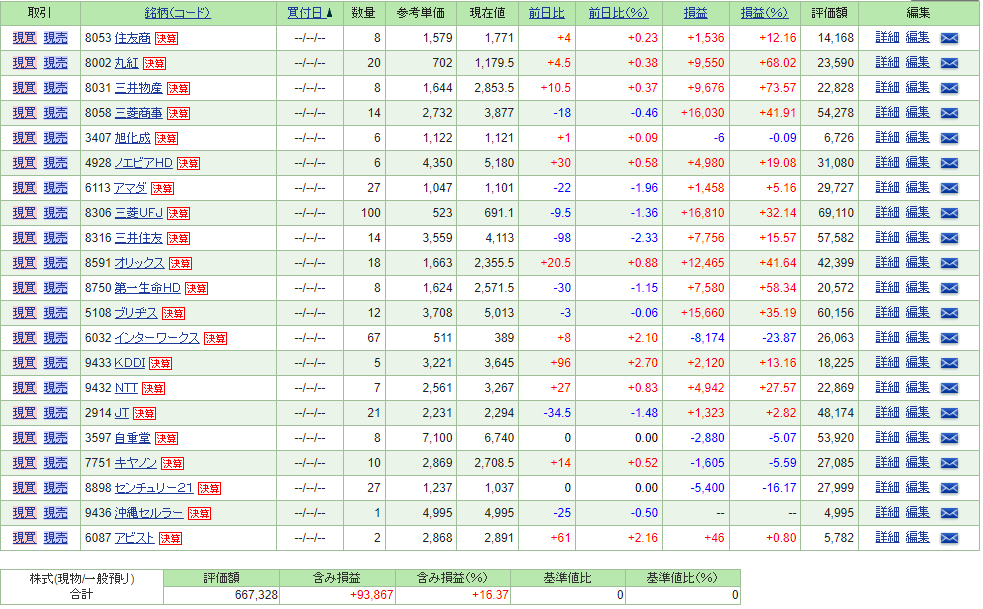Click the mail icon in the センチュリー21 row
This screenshot has height=609, width=983.
[949, 488]
